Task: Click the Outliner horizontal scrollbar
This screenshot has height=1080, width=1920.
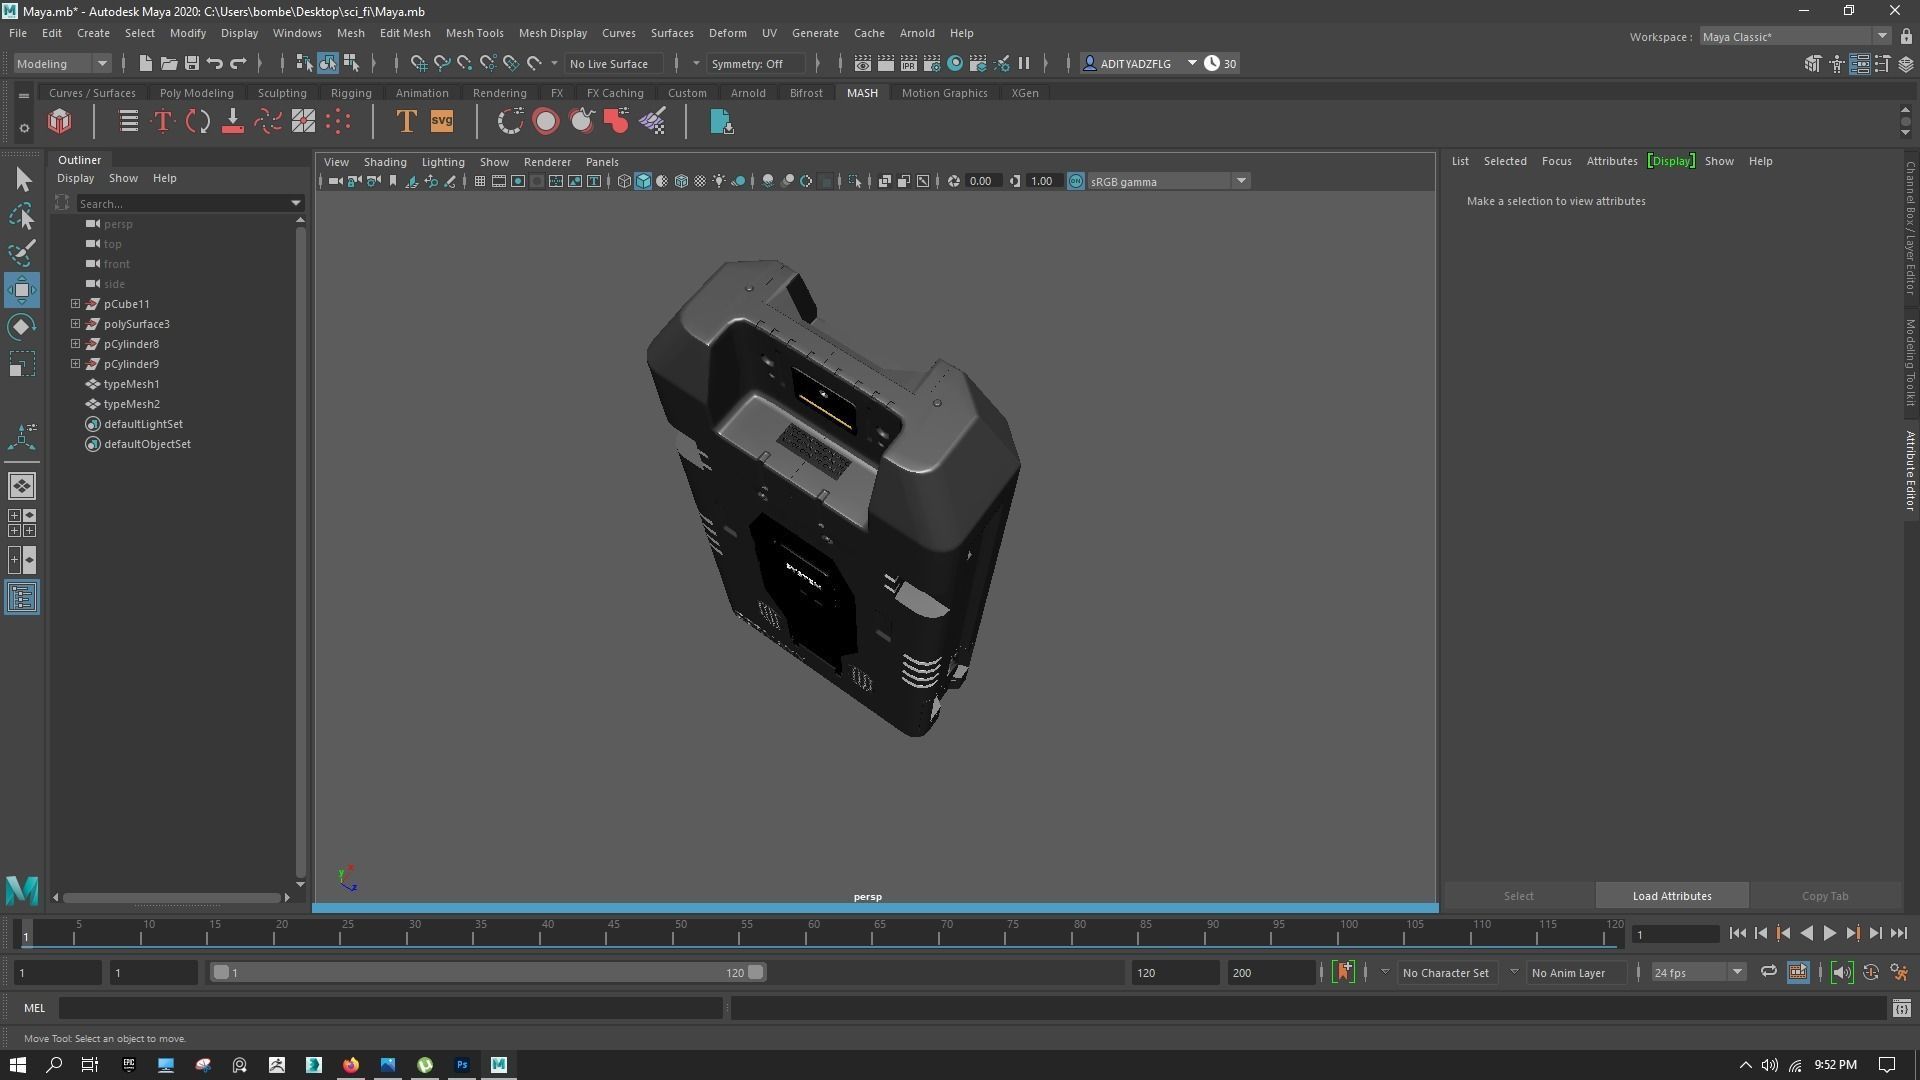Action: click(x=172, y=897)
